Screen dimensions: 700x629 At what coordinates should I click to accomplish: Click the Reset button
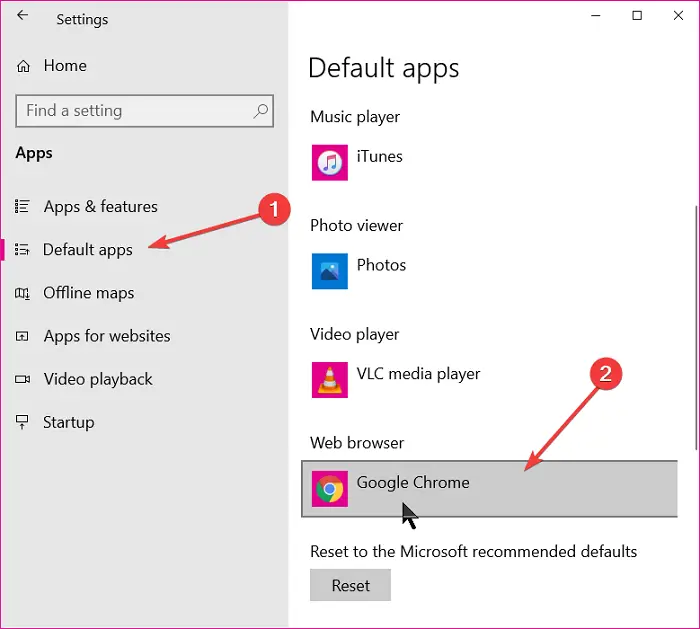pos(350,585)
